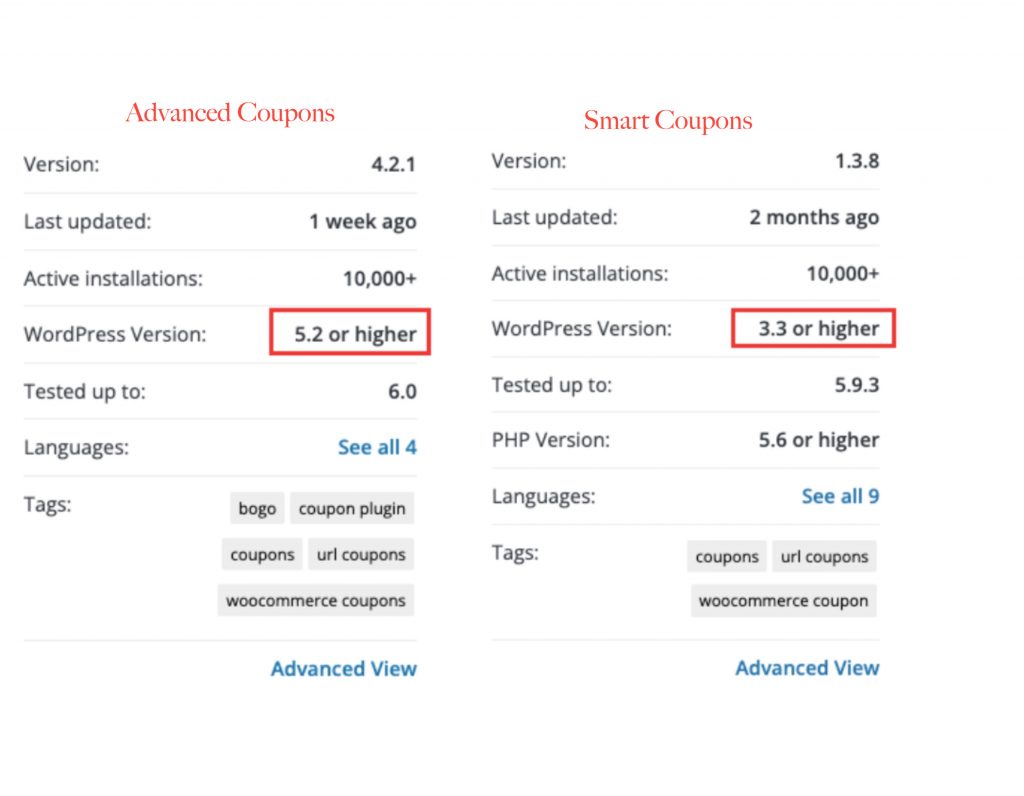Click the "Advanced Coupons" heading

point(230,112)
